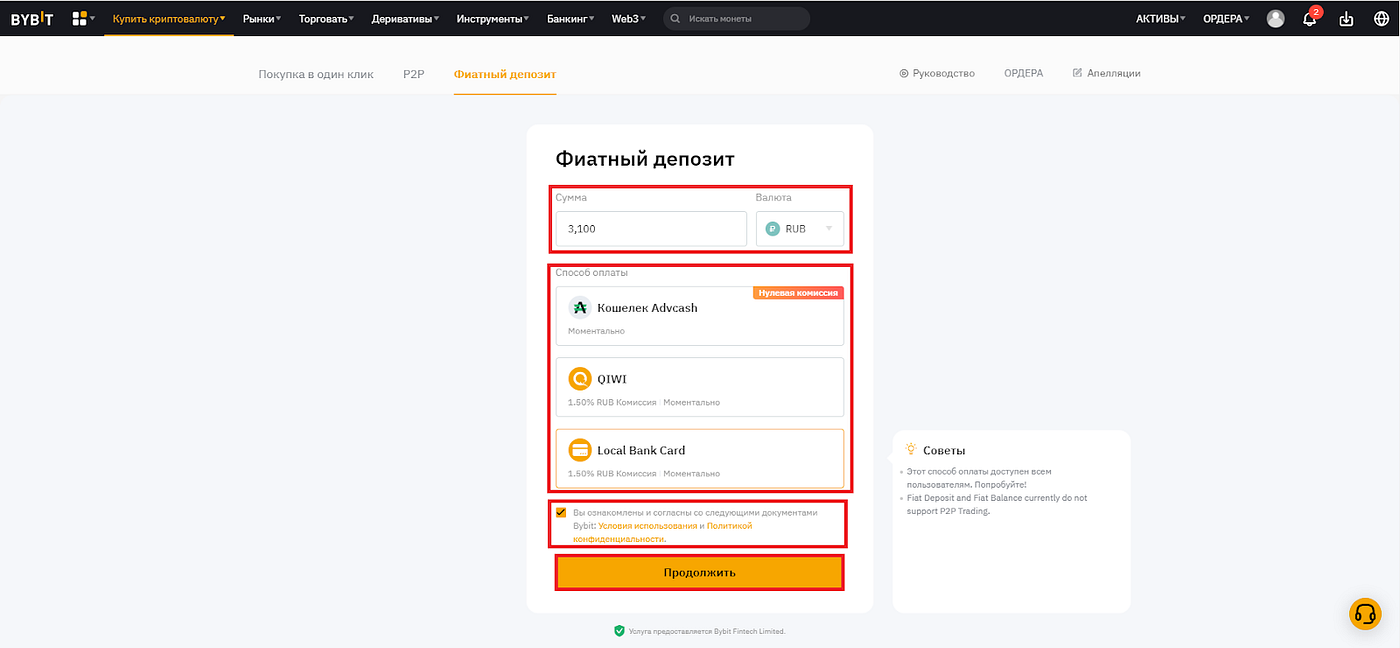Click the green shield security icon
The height and width of the screenshot is (648, 1400).
click(619, 631)
